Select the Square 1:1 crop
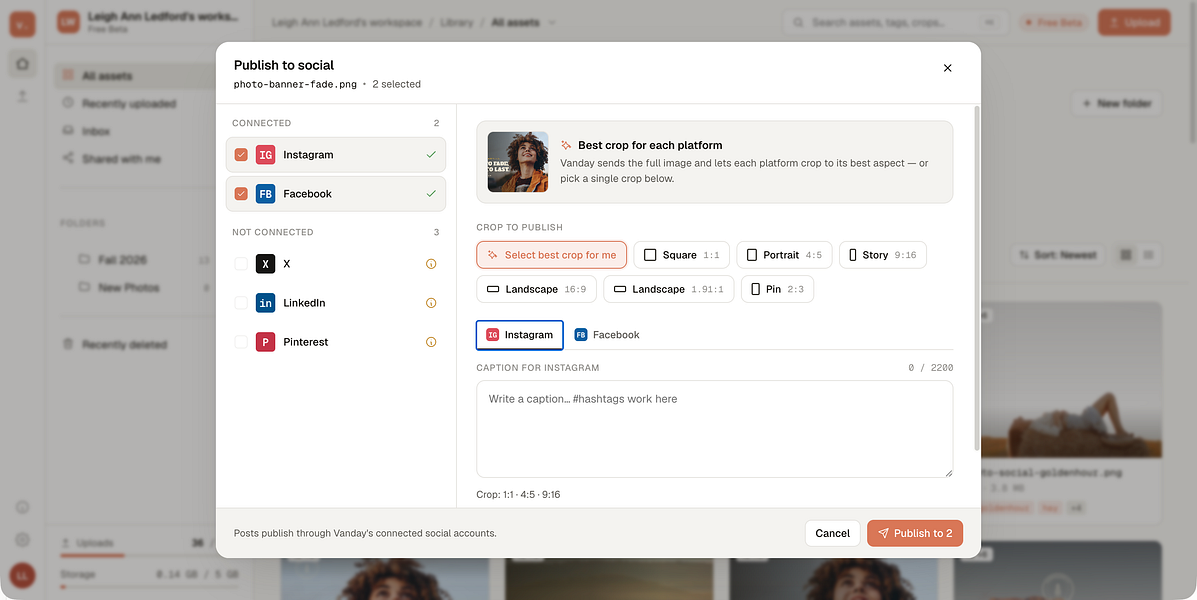The image size is (1197, 600). pyautogui.click(x=682, y=255)
